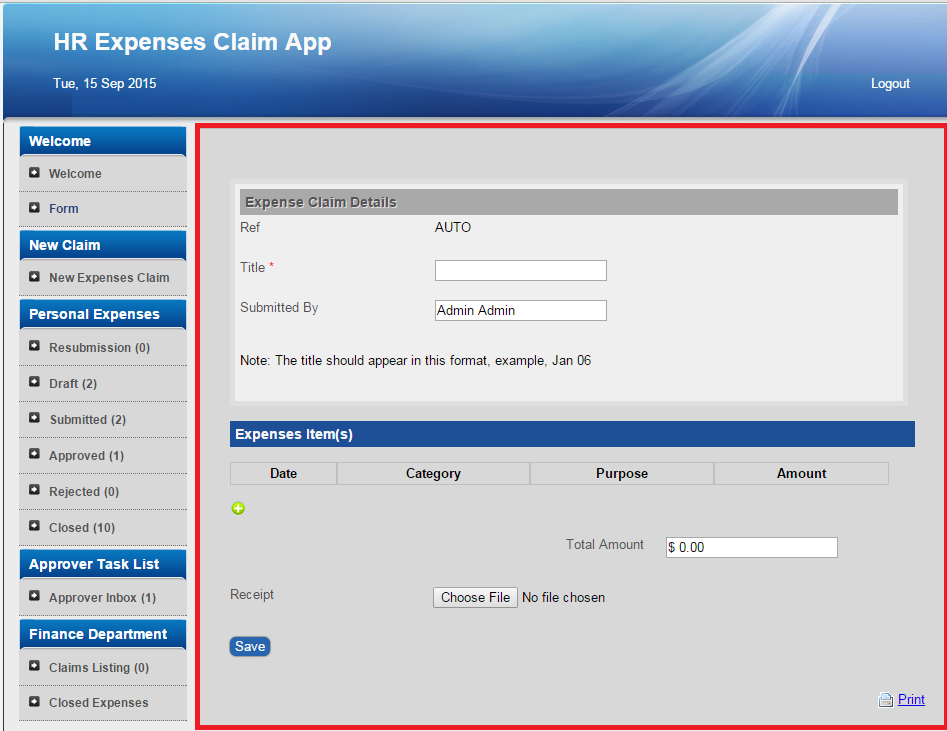The width and height of the screenshot is (947, 731).
Task: Open the Submitted (2) claims list
Action: coord(88,420)
